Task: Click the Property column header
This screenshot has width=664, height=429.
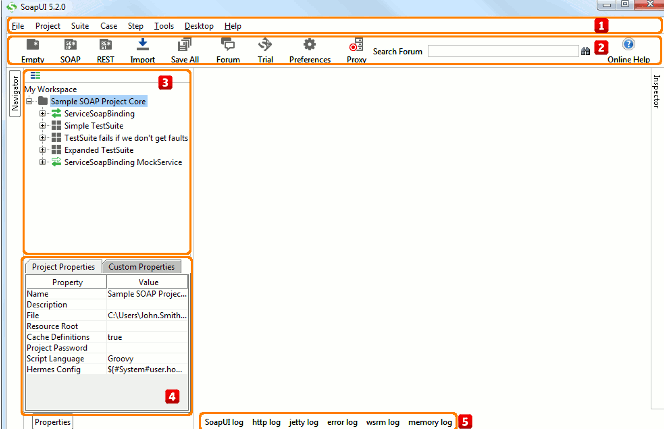Action: coord(66,282)
